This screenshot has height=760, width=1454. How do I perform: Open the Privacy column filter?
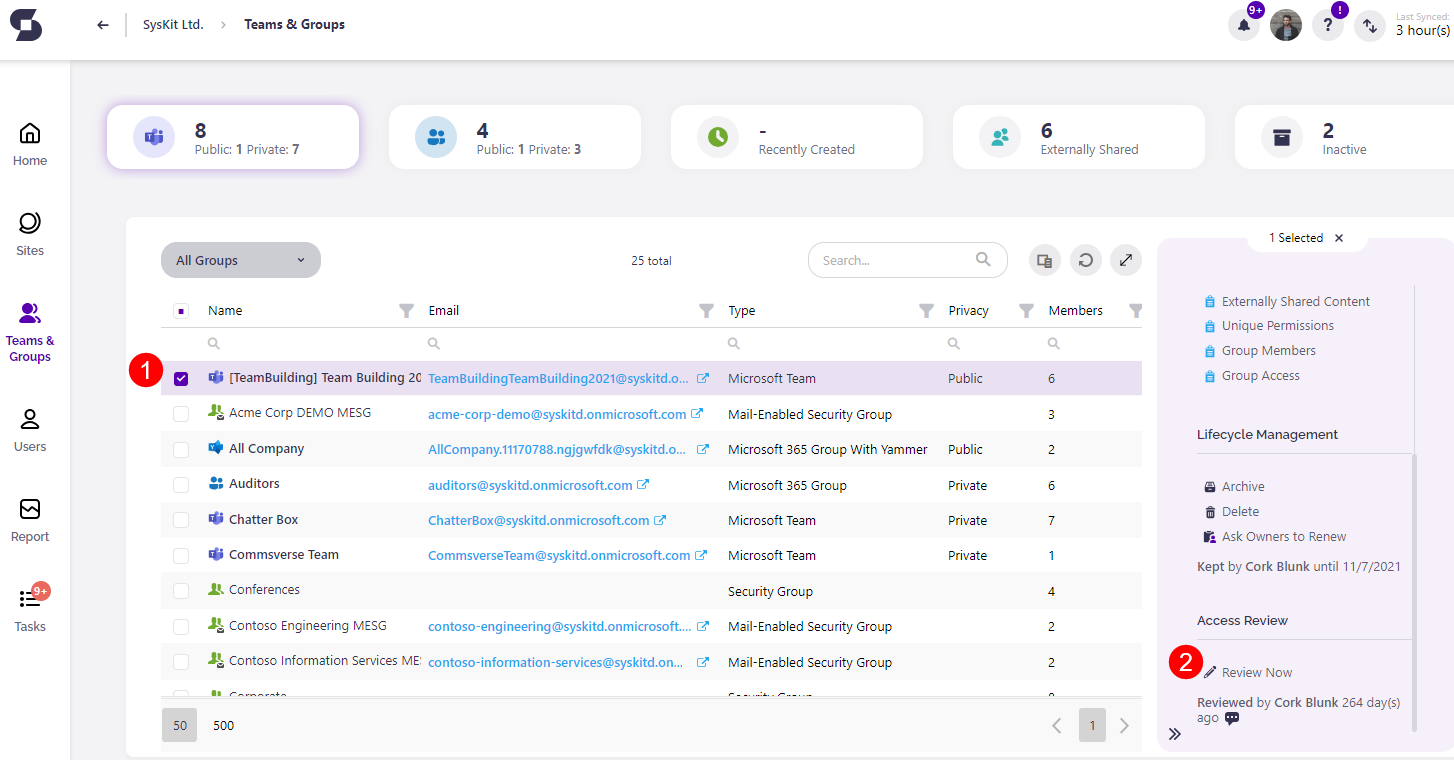[x=1025, y=310]
